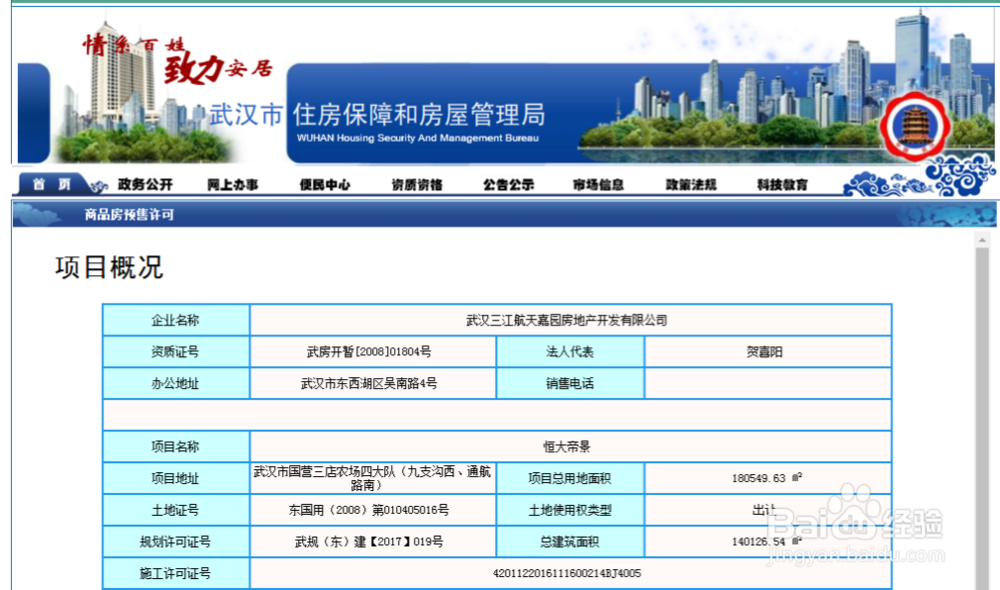Select the 企业名称 label cell
This screenshot has height=590, width=1000.
[175, 320]
